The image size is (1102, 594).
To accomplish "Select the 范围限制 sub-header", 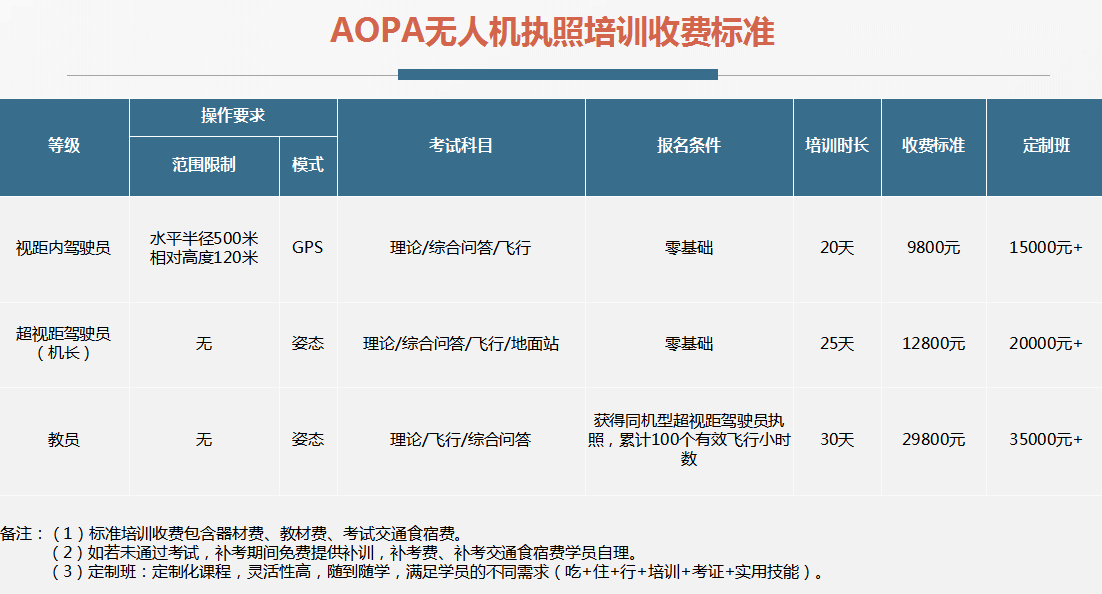I will 204,165.
